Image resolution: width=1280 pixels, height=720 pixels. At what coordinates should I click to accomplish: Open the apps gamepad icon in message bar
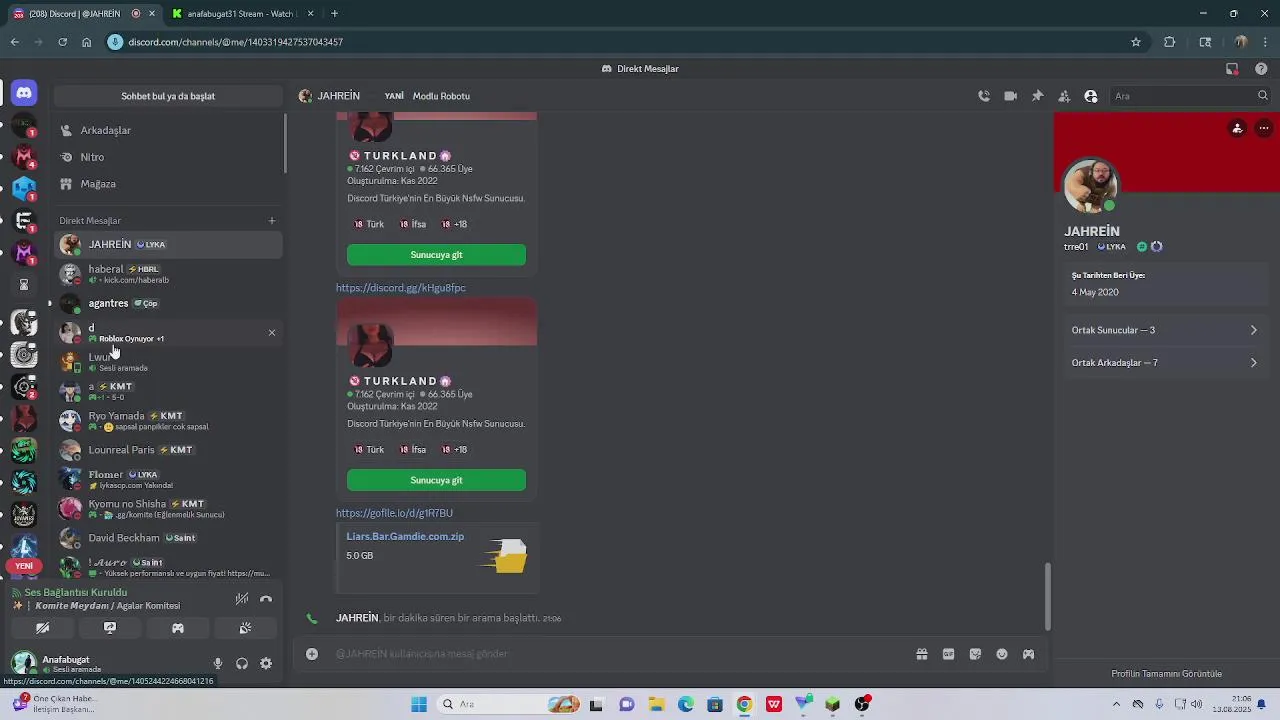click(1028, 654)
